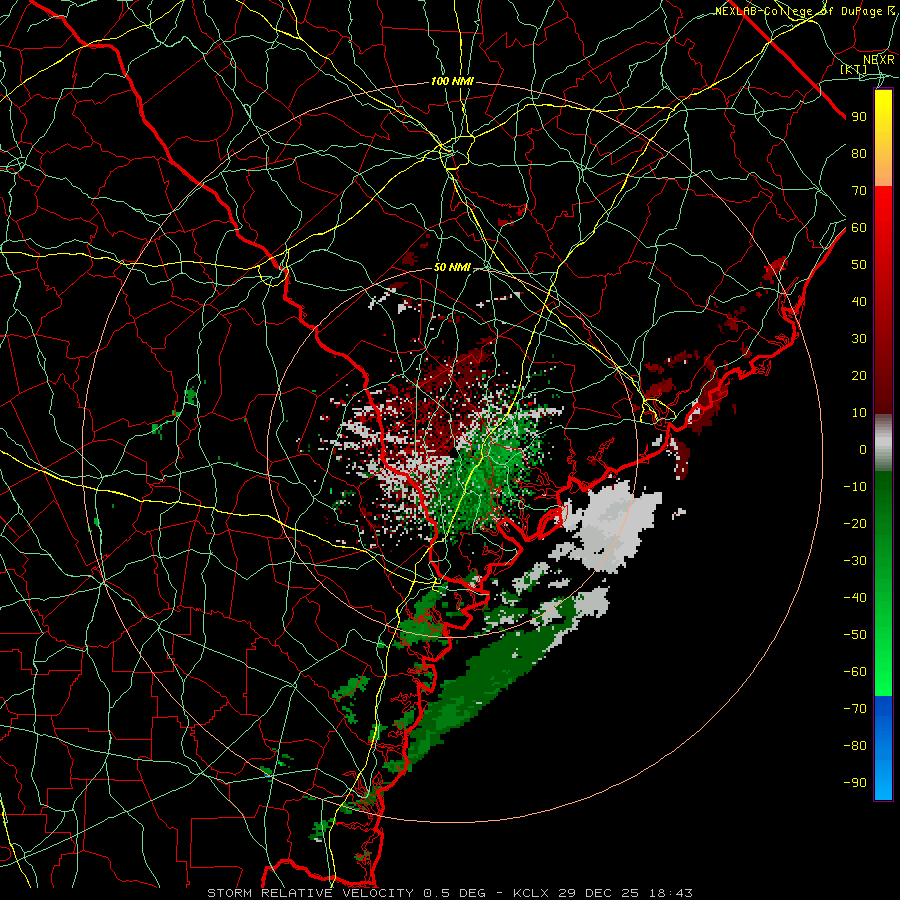Click the 40 value on the velocity scale

coord(859,302)
